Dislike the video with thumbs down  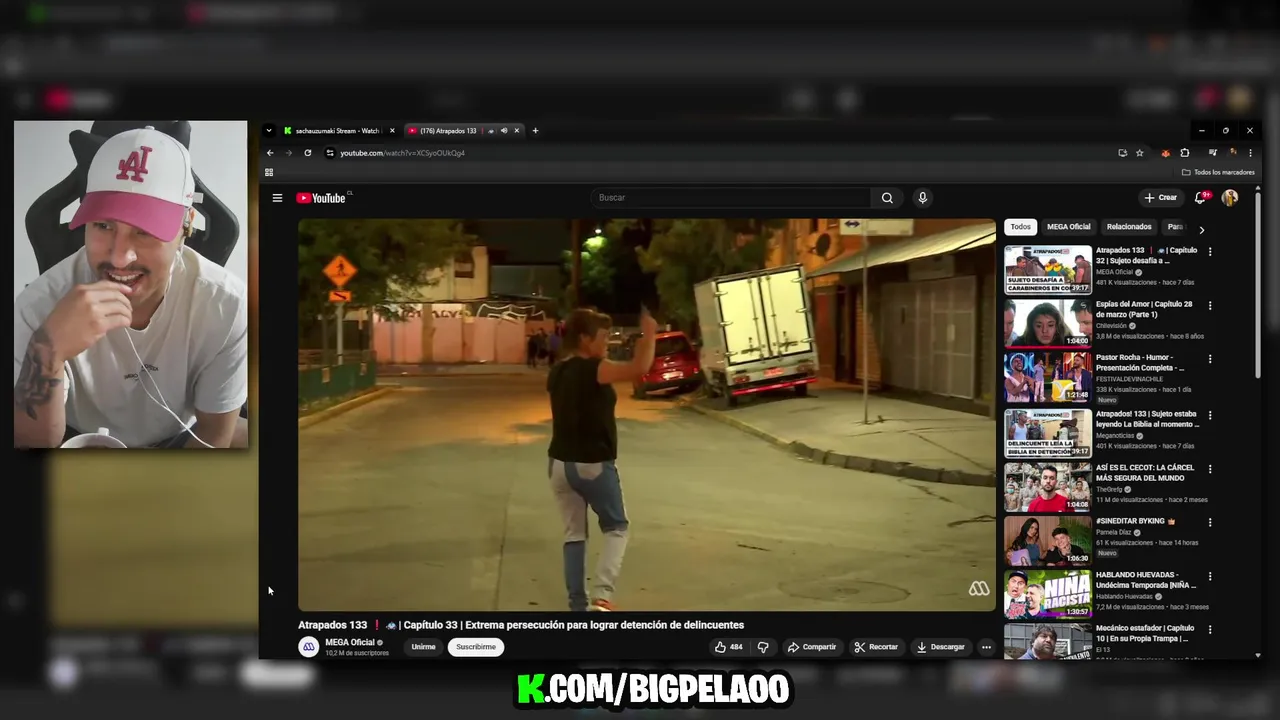[763, 647]
